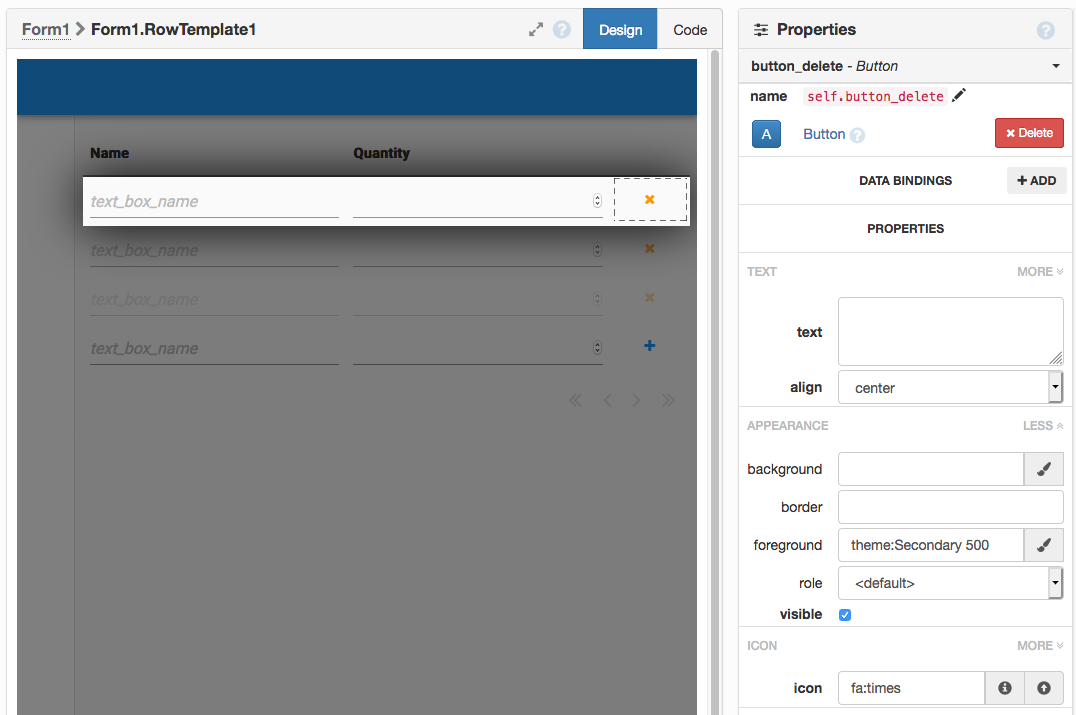Open the align dropdown

[950, 388]
